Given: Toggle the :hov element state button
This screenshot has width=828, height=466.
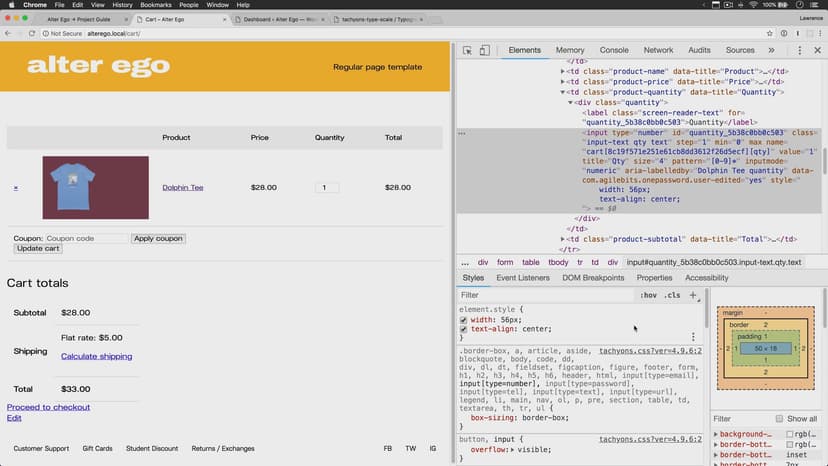Looking at the screenshot, I should [x=649, y=296].
